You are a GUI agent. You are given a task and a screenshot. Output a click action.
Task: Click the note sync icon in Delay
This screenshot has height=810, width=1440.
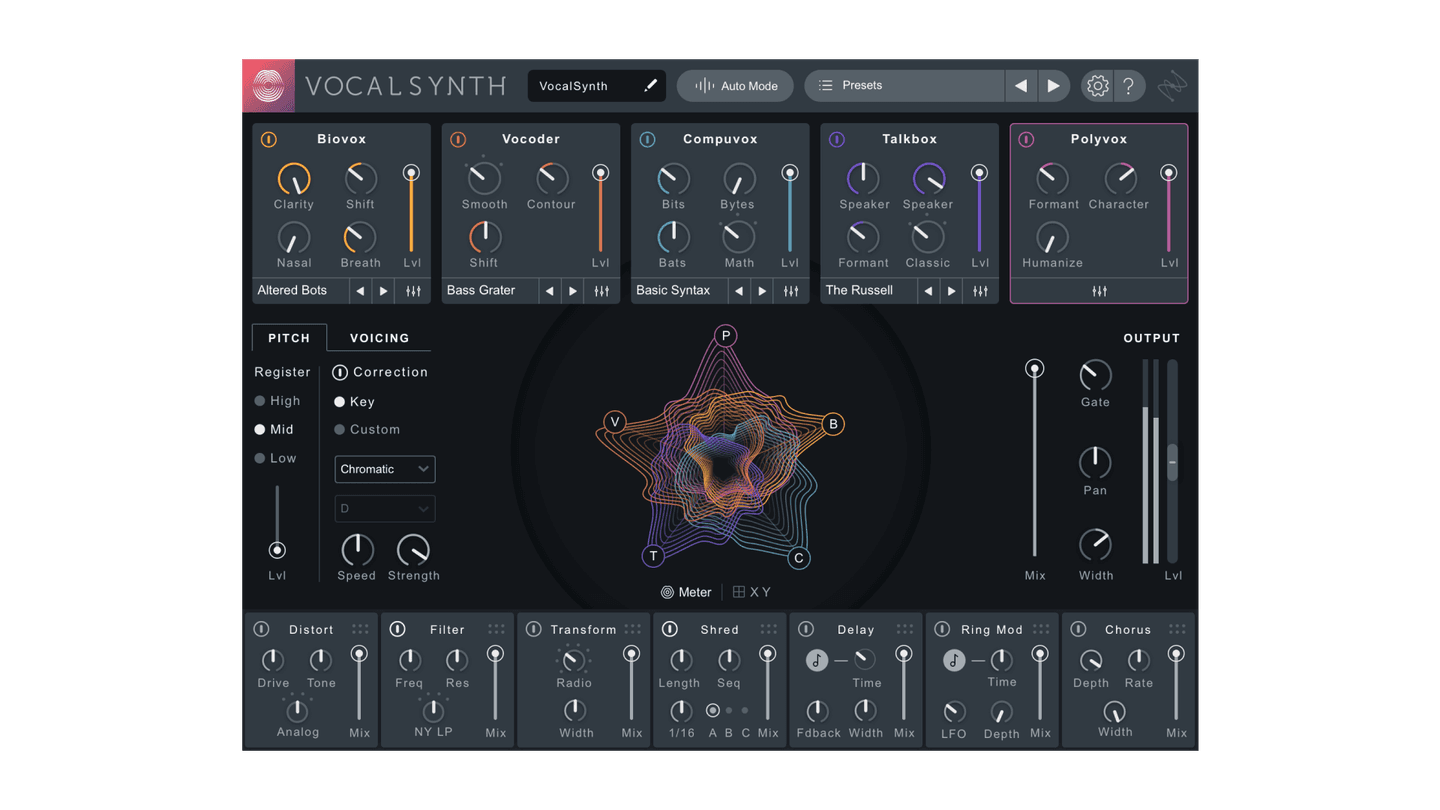(x=815, y=658)
